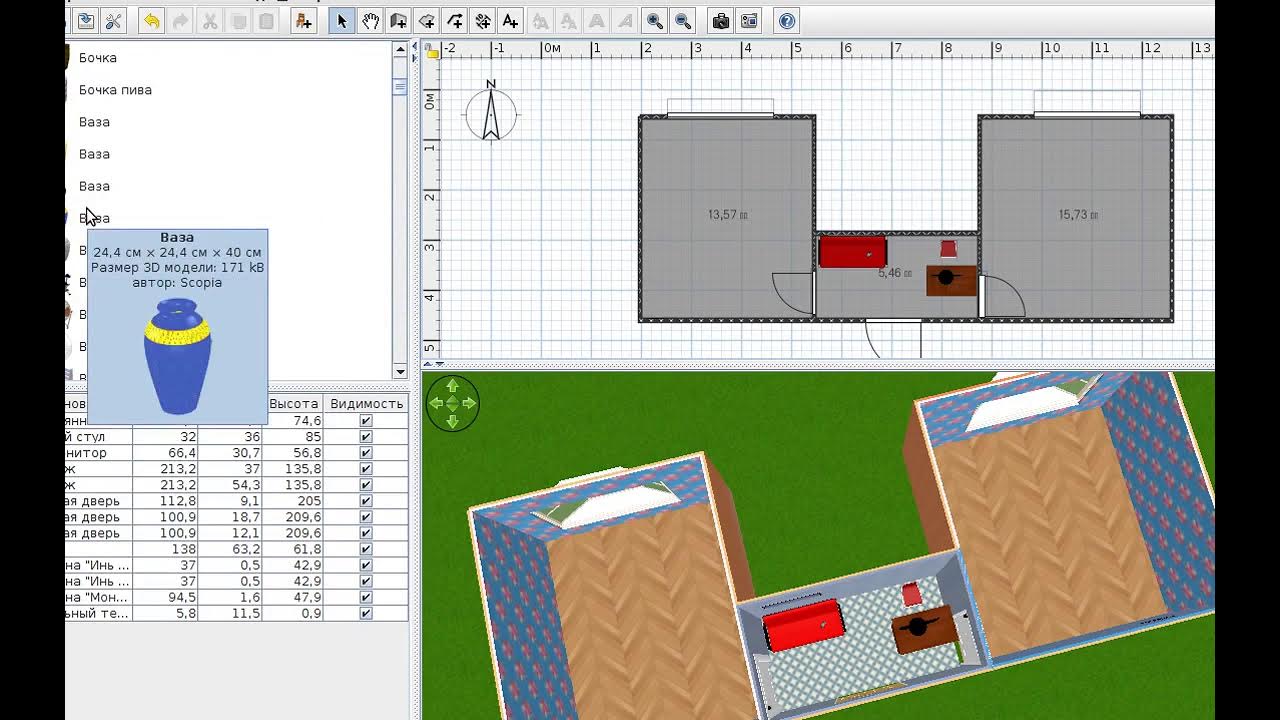Viewport: 1280px width, 720px height.
Task: Click the Copy toolbar icon
Action: coord(238,20)
